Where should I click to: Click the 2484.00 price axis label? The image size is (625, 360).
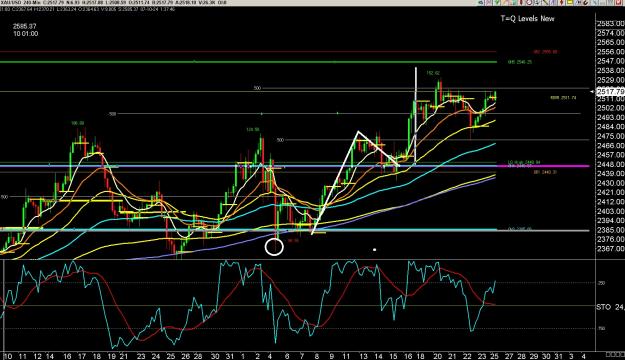(610, 127)
